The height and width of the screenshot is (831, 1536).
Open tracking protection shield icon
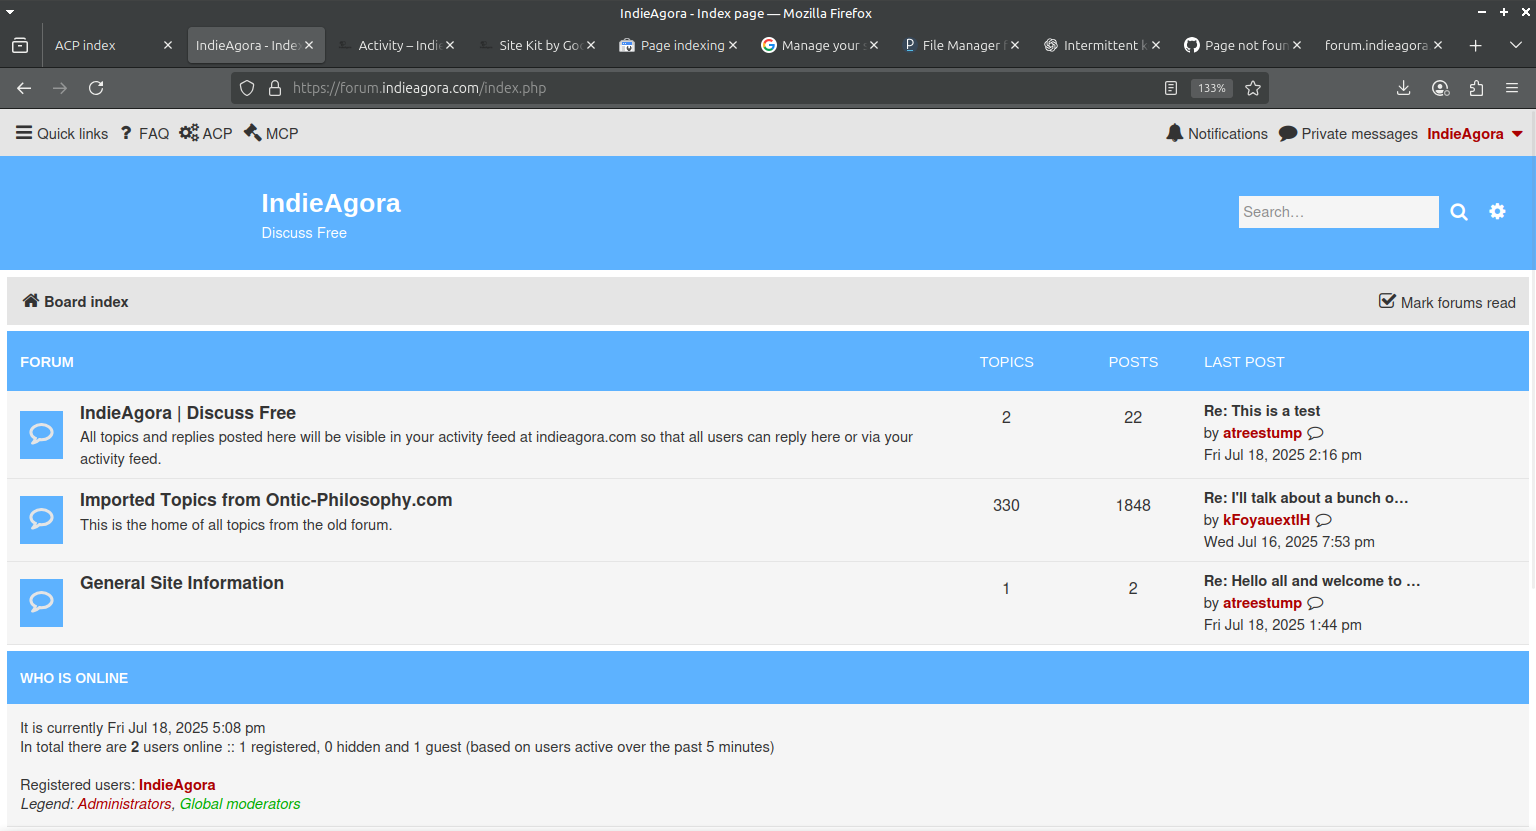point(247,88)
